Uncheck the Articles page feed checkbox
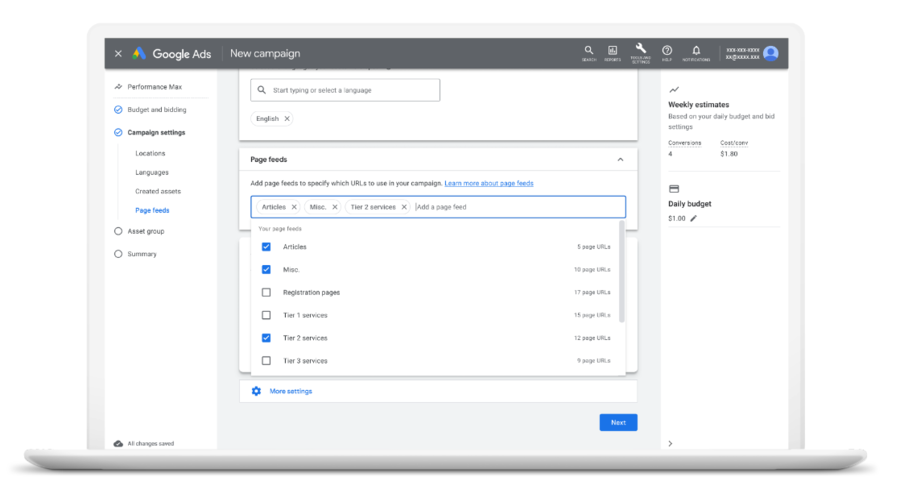The height and width of the screenshot is (477, 900). (x=266, y=247)
